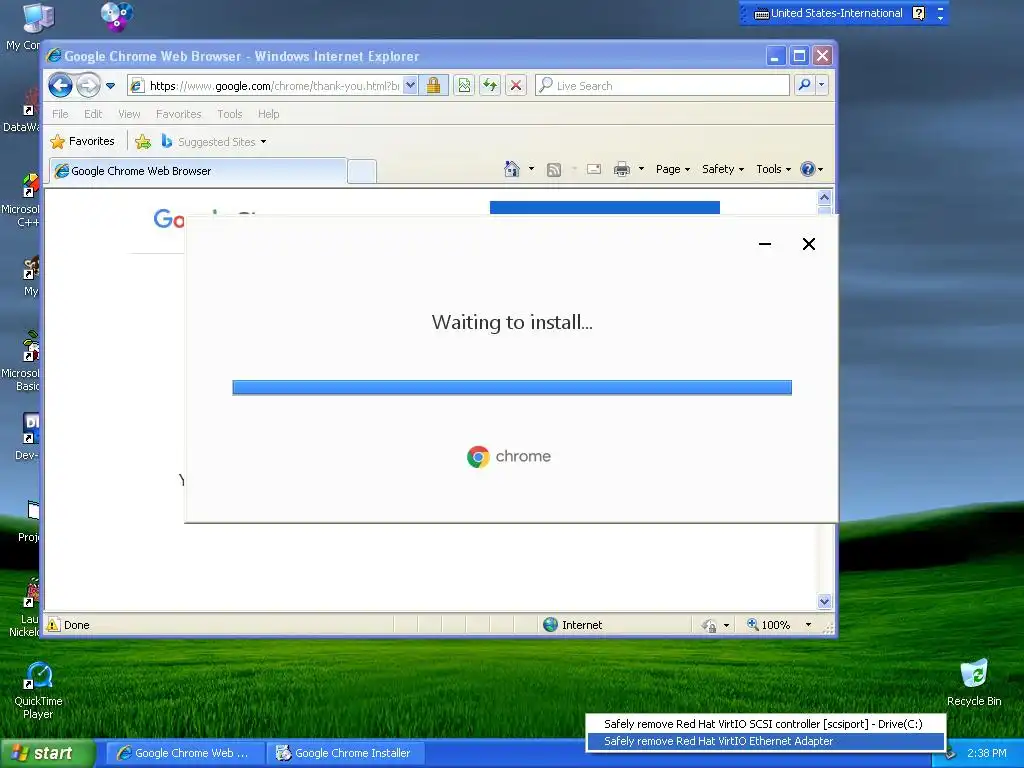Open command bar Tools dropdown
Viewport: 1024px width, 768px height.
click(773, 169)
